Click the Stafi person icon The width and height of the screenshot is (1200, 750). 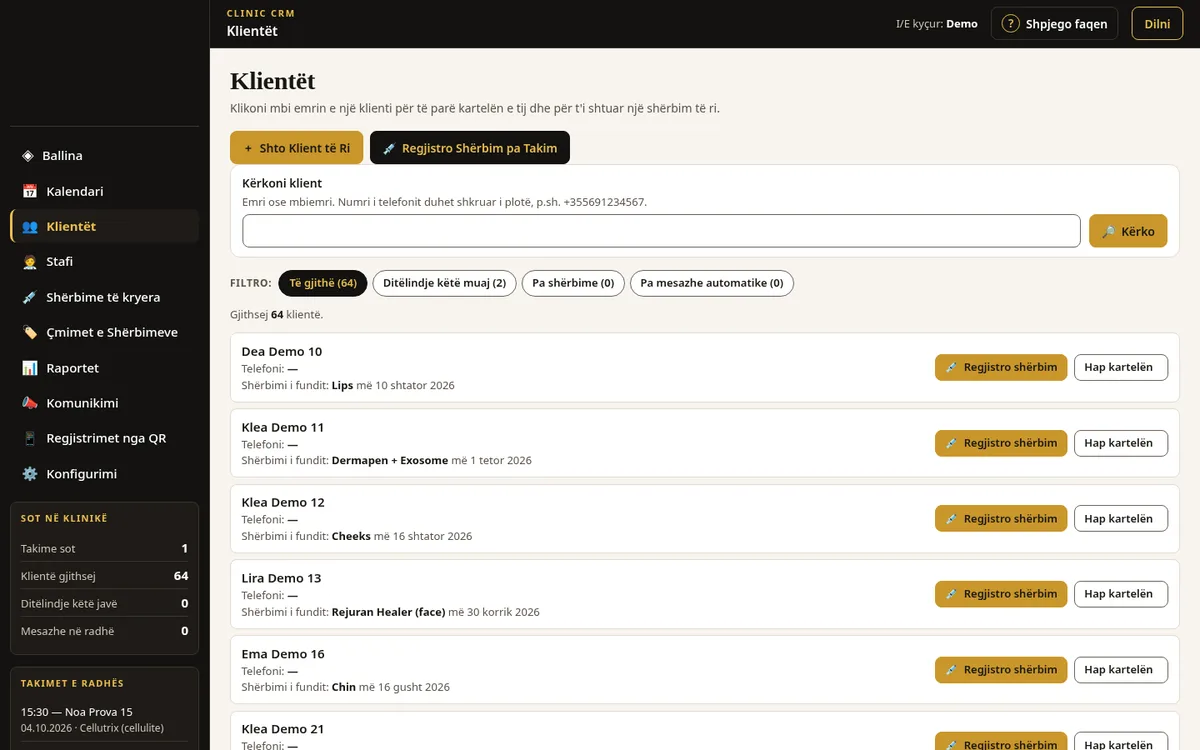pos(30,262)
